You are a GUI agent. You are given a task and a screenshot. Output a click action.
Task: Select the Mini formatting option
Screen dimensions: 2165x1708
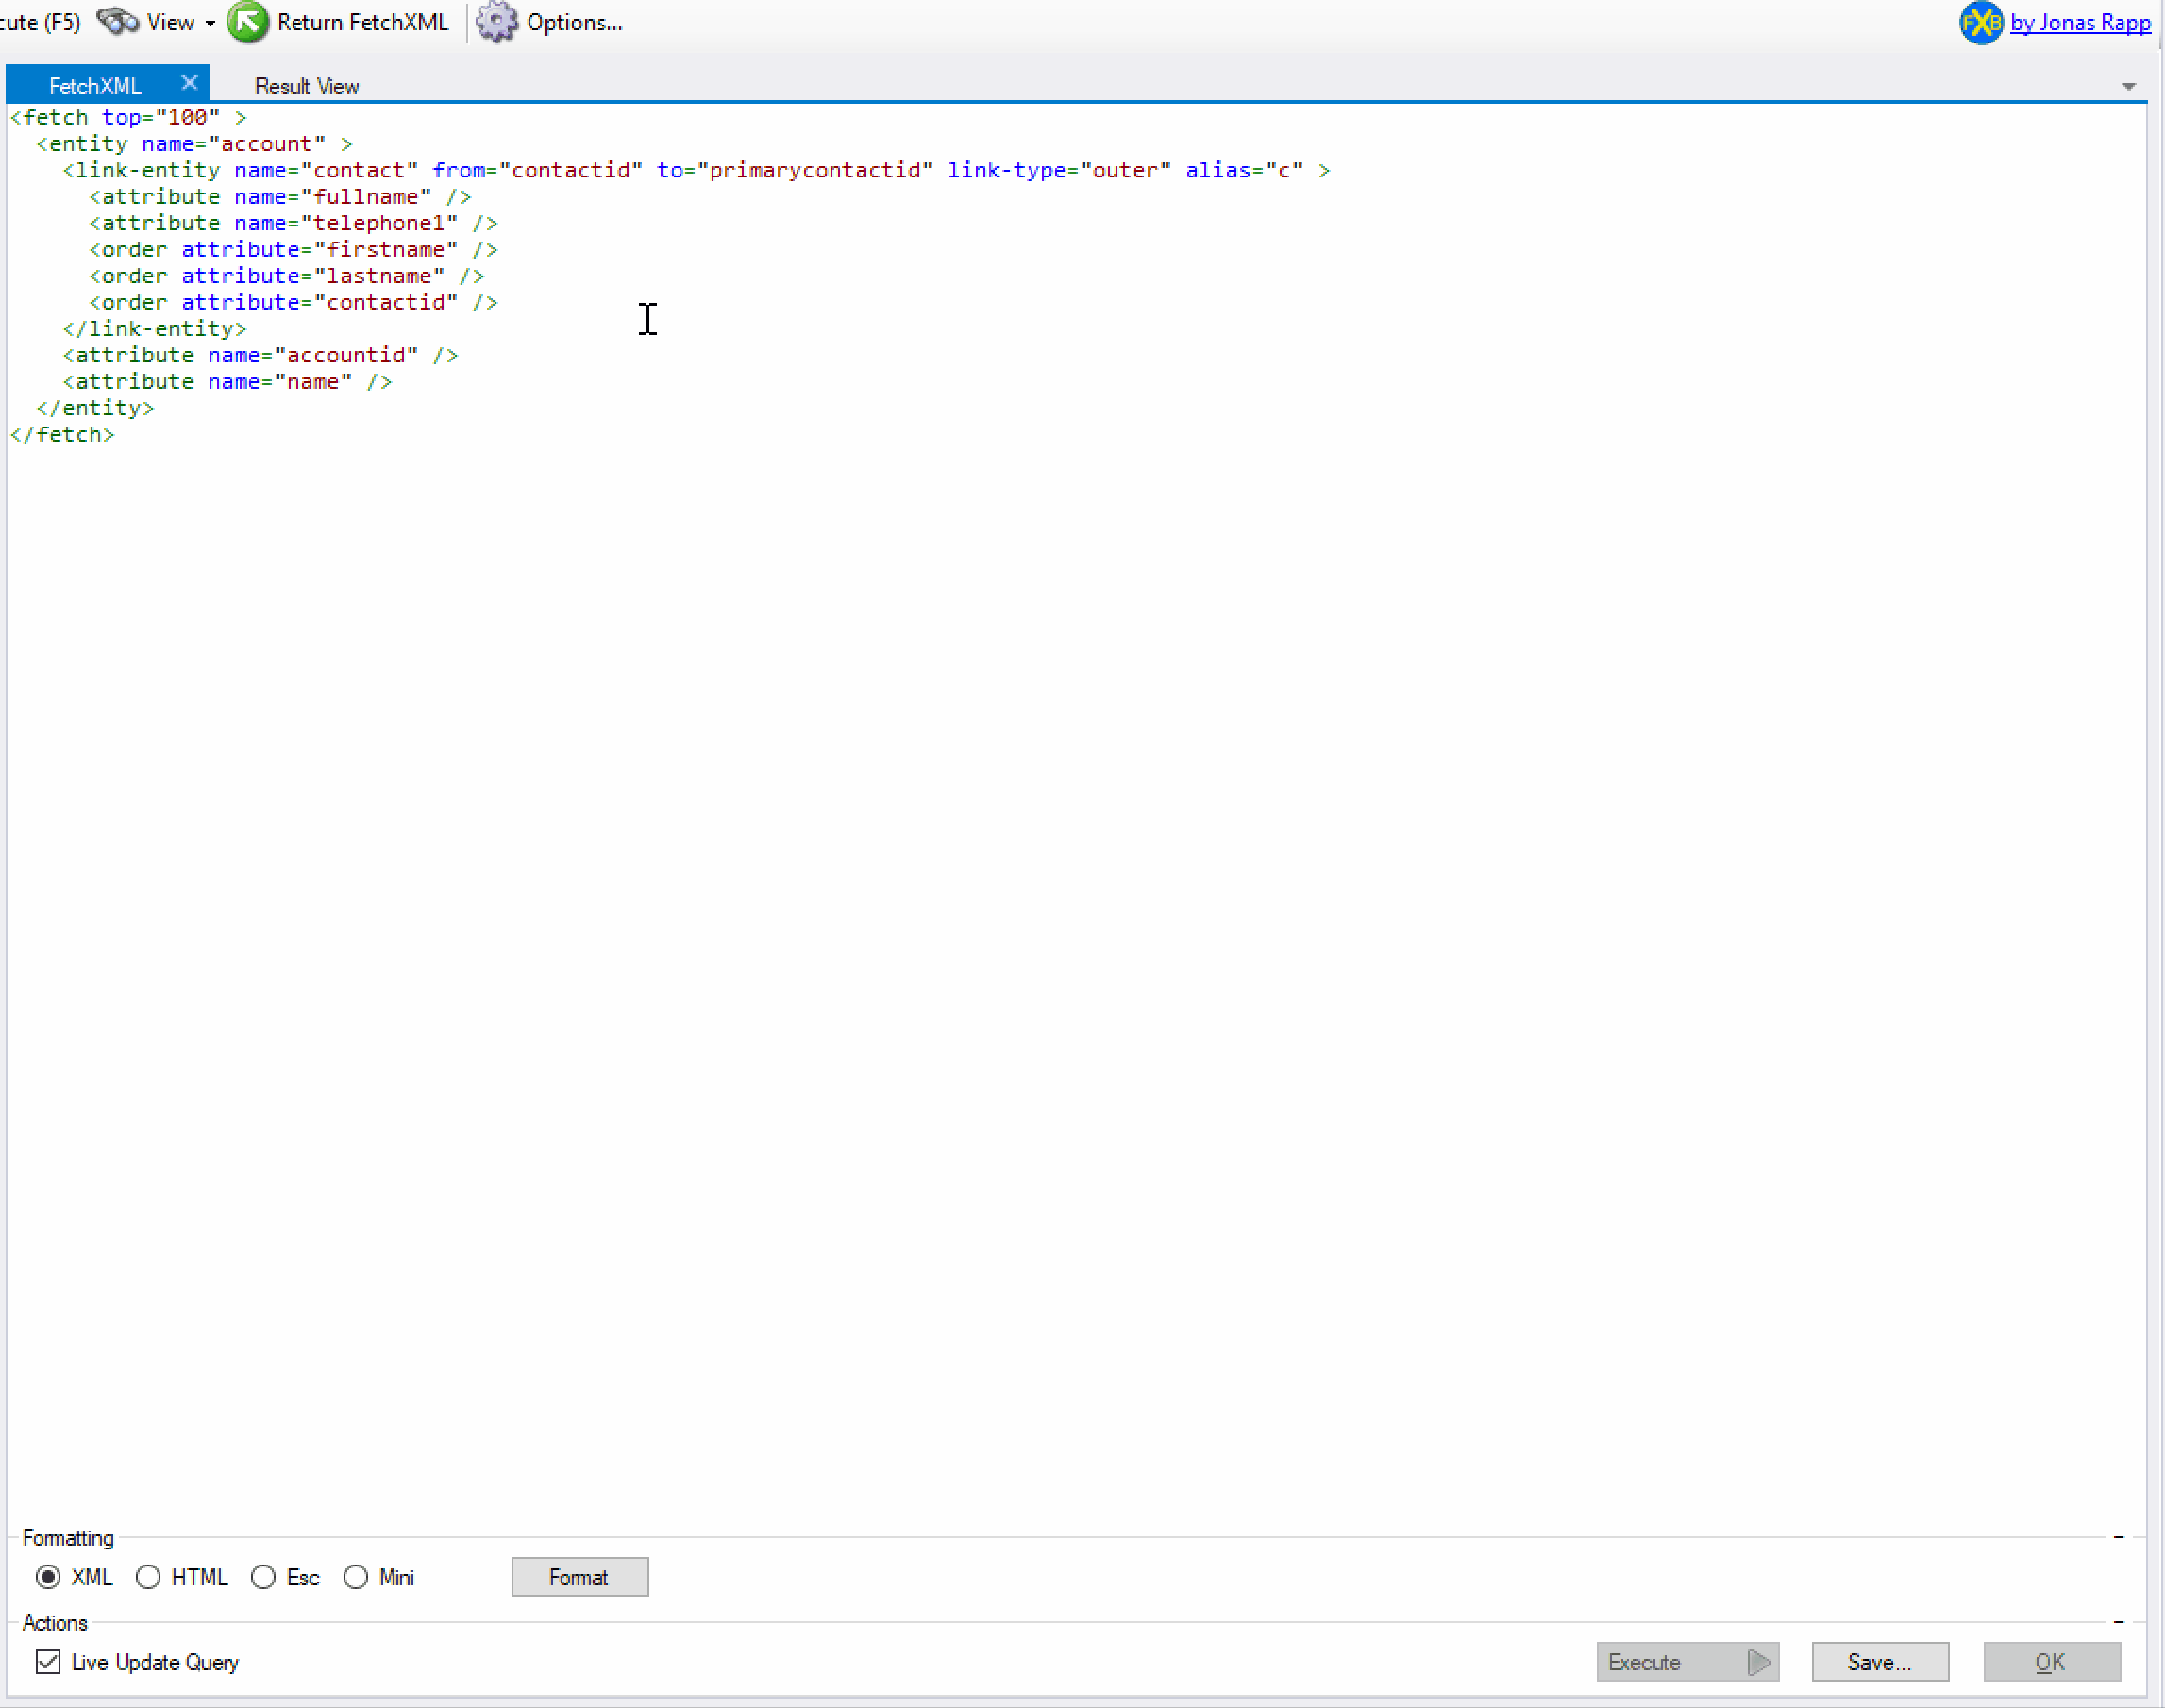pyautogui.click(x=355, y=1577)
